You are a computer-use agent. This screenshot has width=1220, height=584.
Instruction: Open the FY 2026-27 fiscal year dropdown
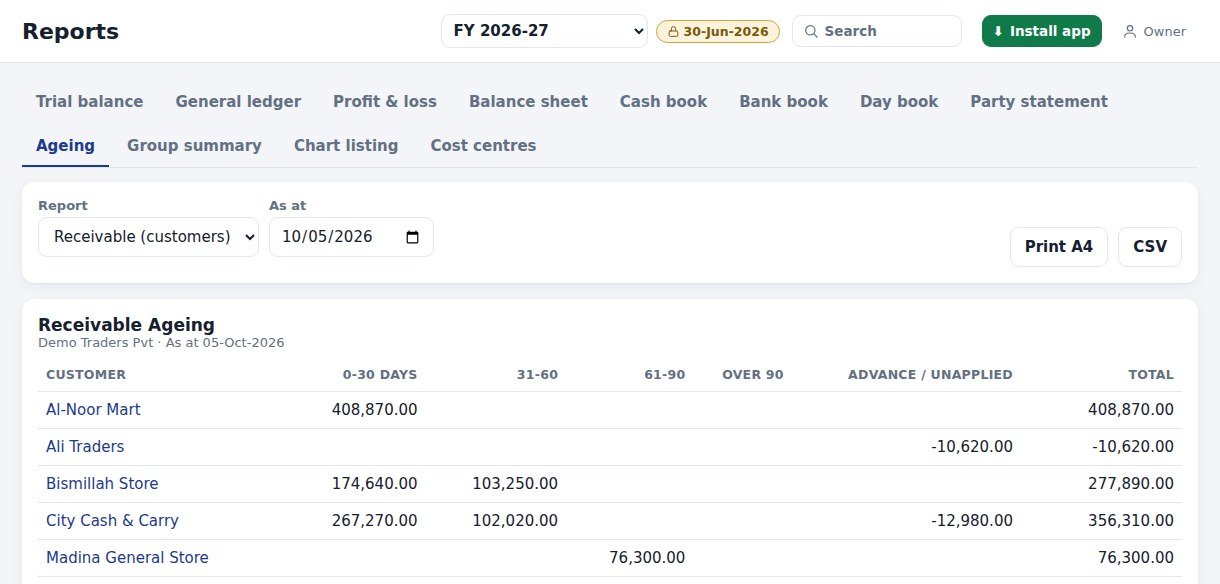[x=544, y=31]
